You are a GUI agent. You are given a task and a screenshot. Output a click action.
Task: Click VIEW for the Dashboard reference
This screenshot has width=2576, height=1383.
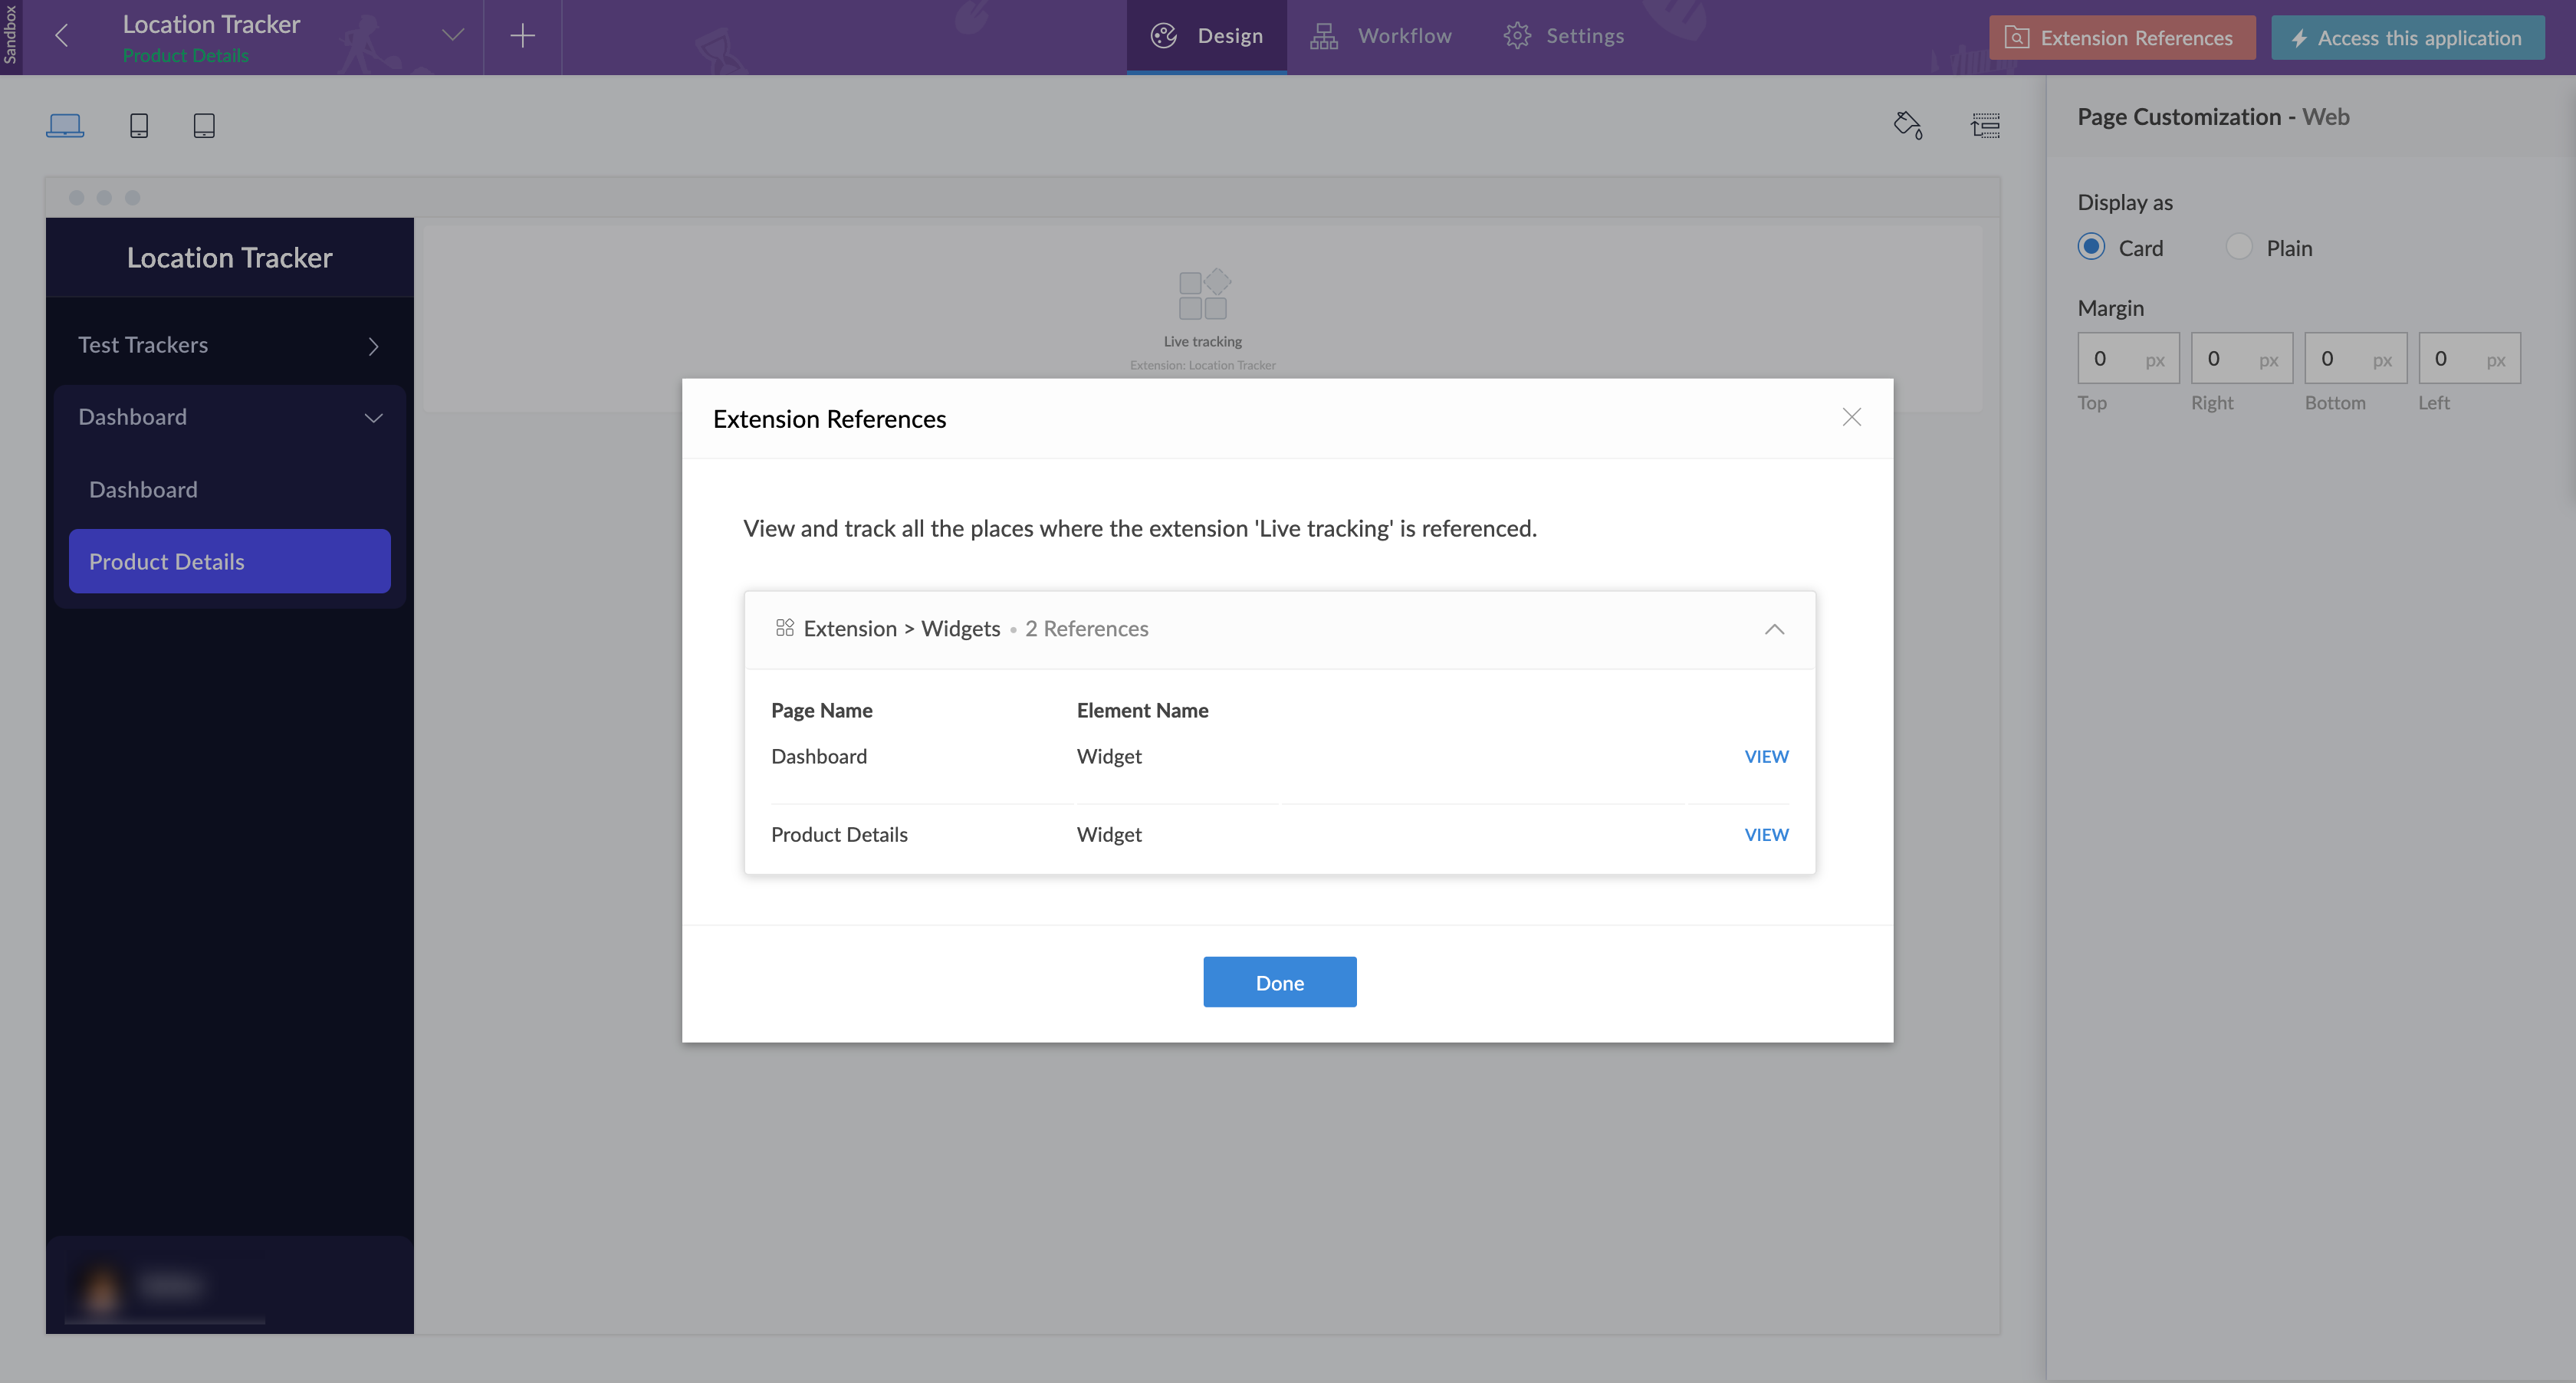point(1766,757)
